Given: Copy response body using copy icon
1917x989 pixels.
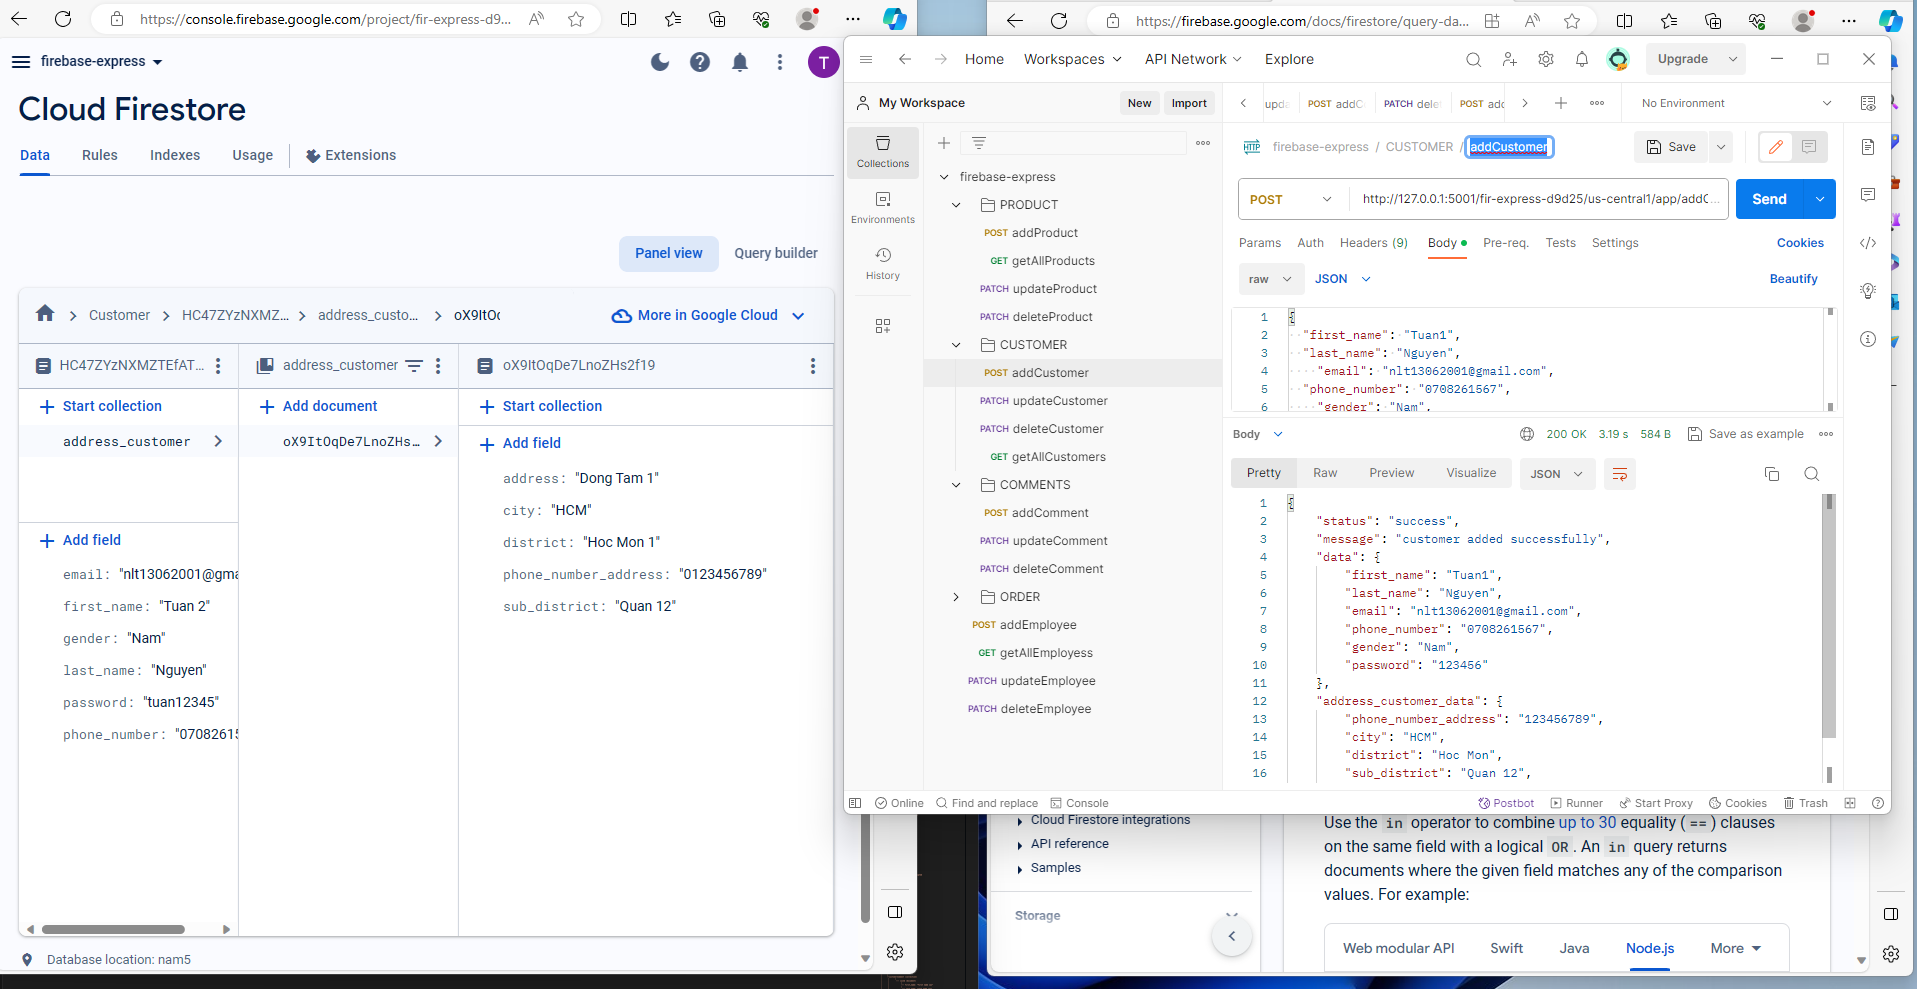Looking at the screenshot, I should pos(1771,474).
